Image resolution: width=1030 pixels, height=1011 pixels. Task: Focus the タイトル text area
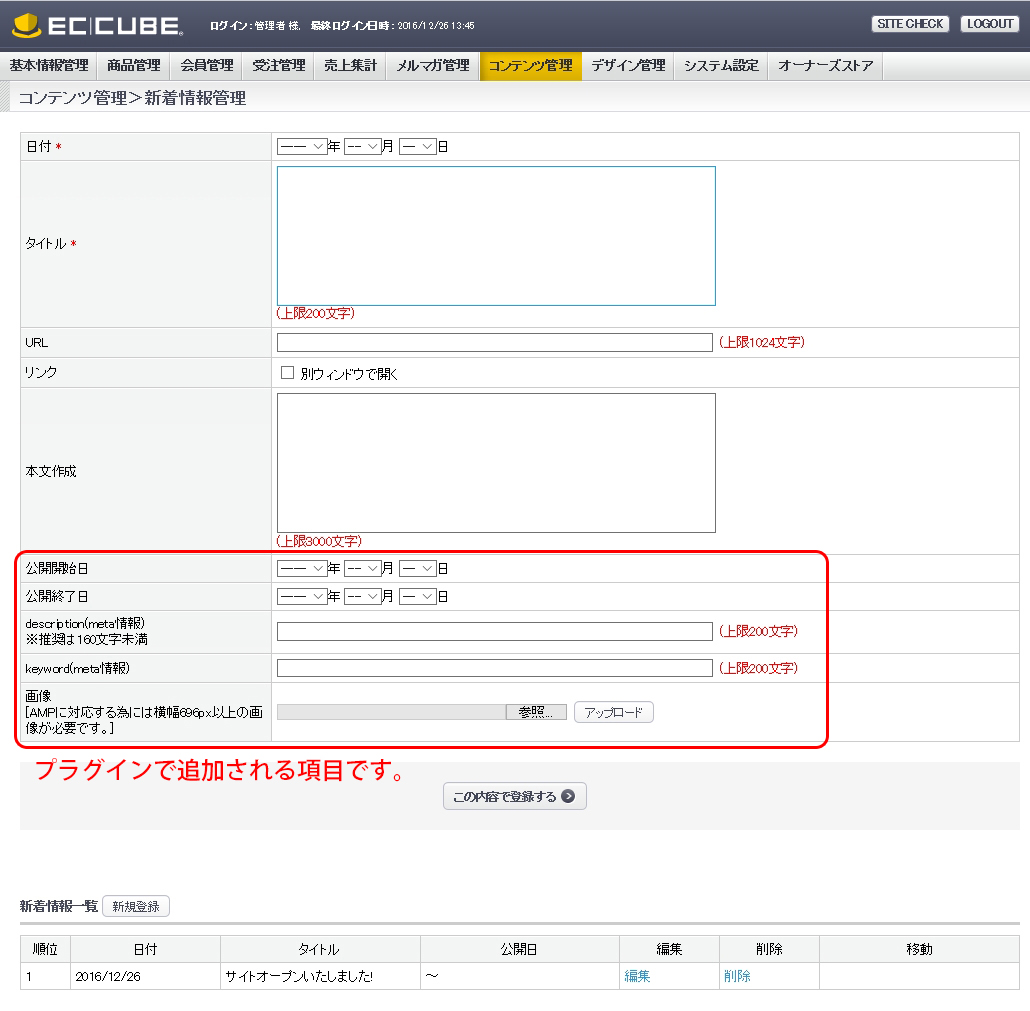(496, 236)
